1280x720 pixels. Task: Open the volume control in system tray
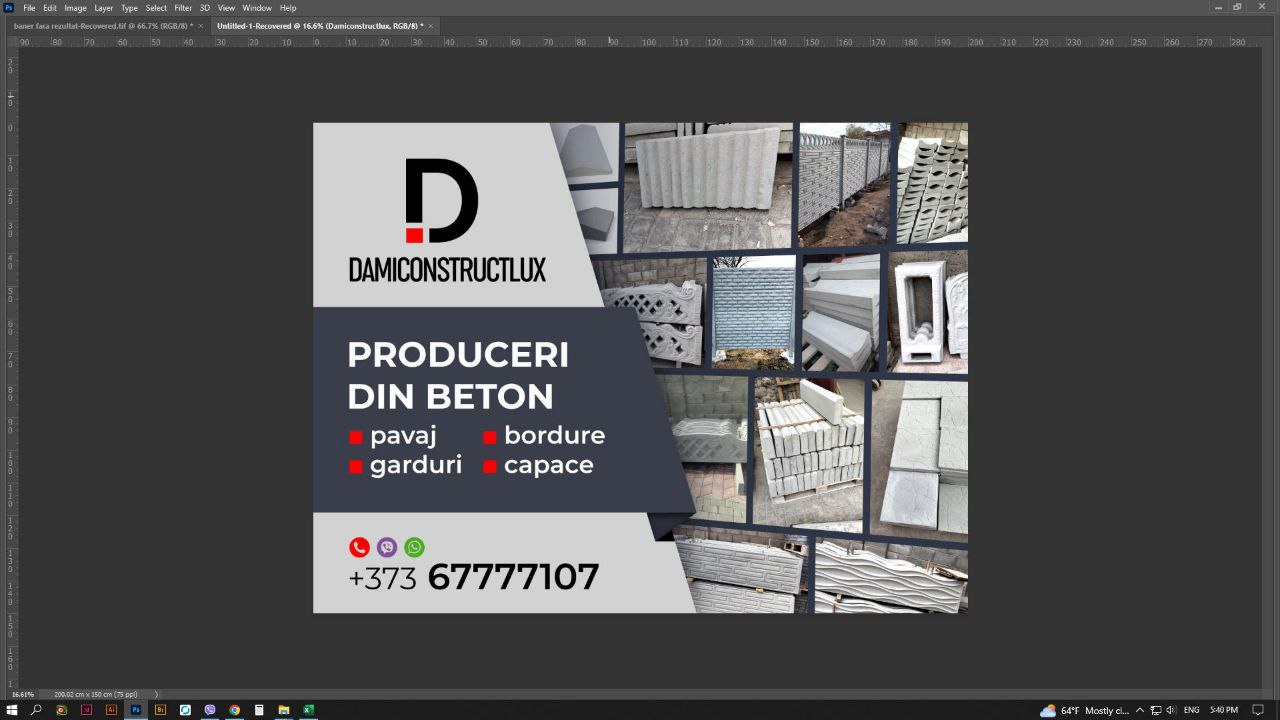pos(1171,710)
